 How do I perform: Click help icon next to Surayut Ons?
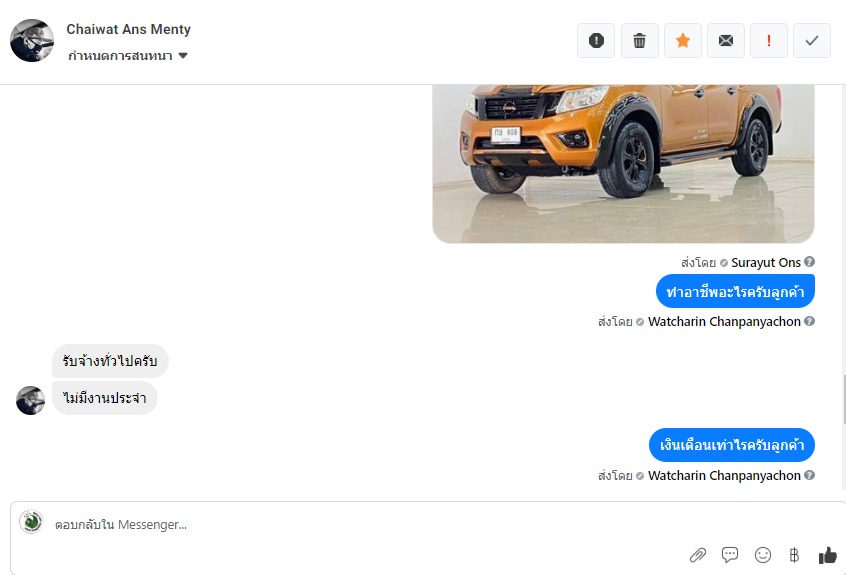click(x=809, y=262)
